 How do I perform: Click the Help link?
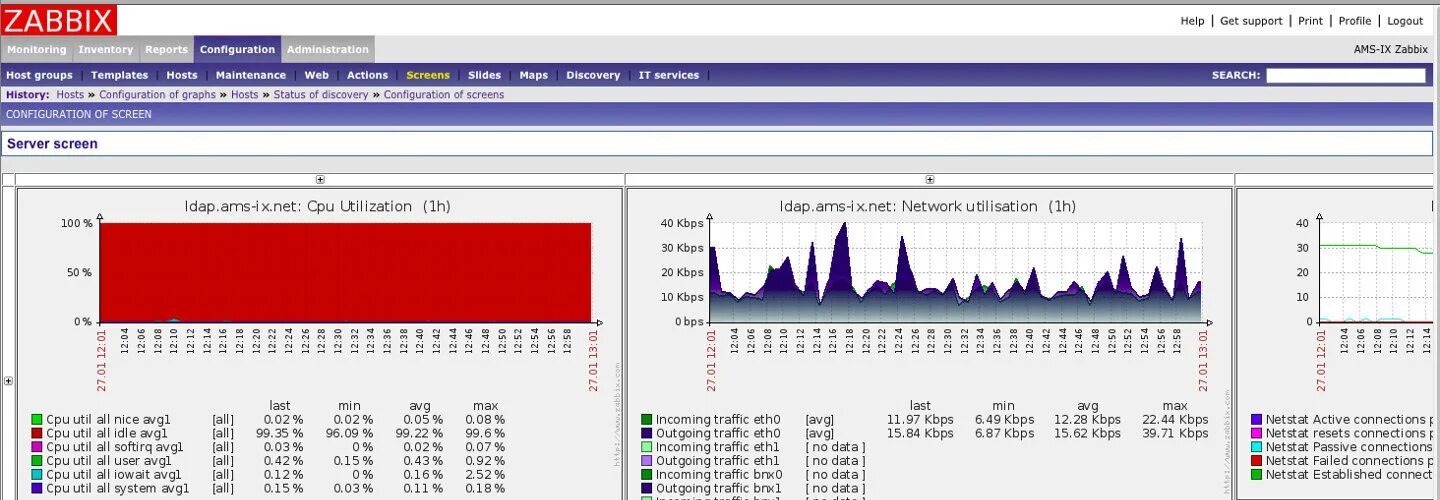pyautogui.click(x=1192, y=21)
